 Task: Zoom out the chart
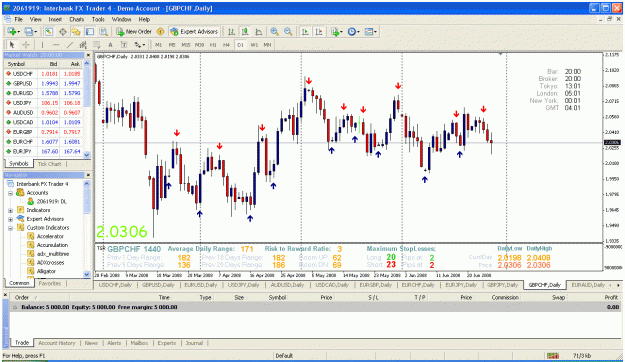point(288,31)
